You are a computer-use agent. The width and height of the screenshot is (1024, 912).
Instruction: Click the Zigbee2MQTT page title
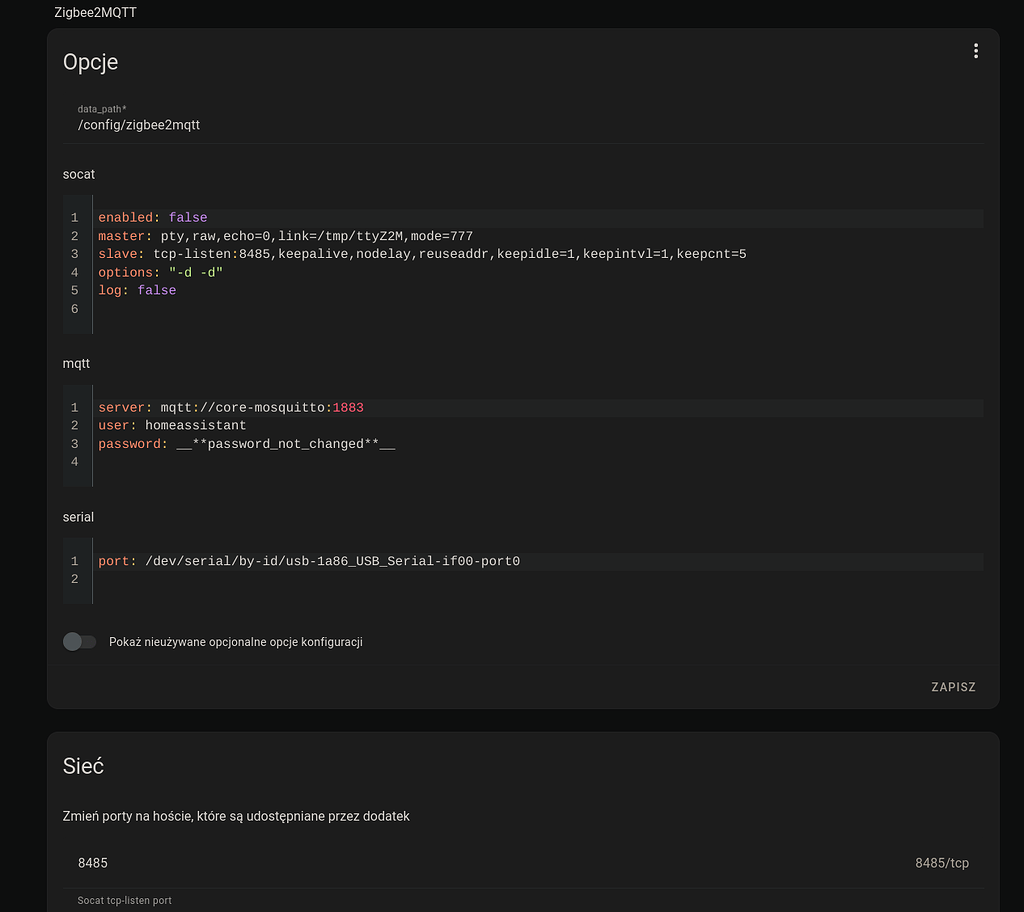(95, 13)
